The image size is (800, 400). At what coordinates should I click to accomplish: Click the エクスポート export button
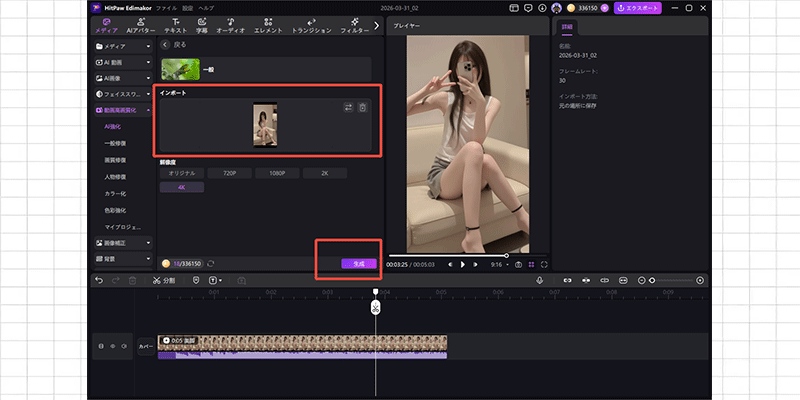click(x=638, y=8)
